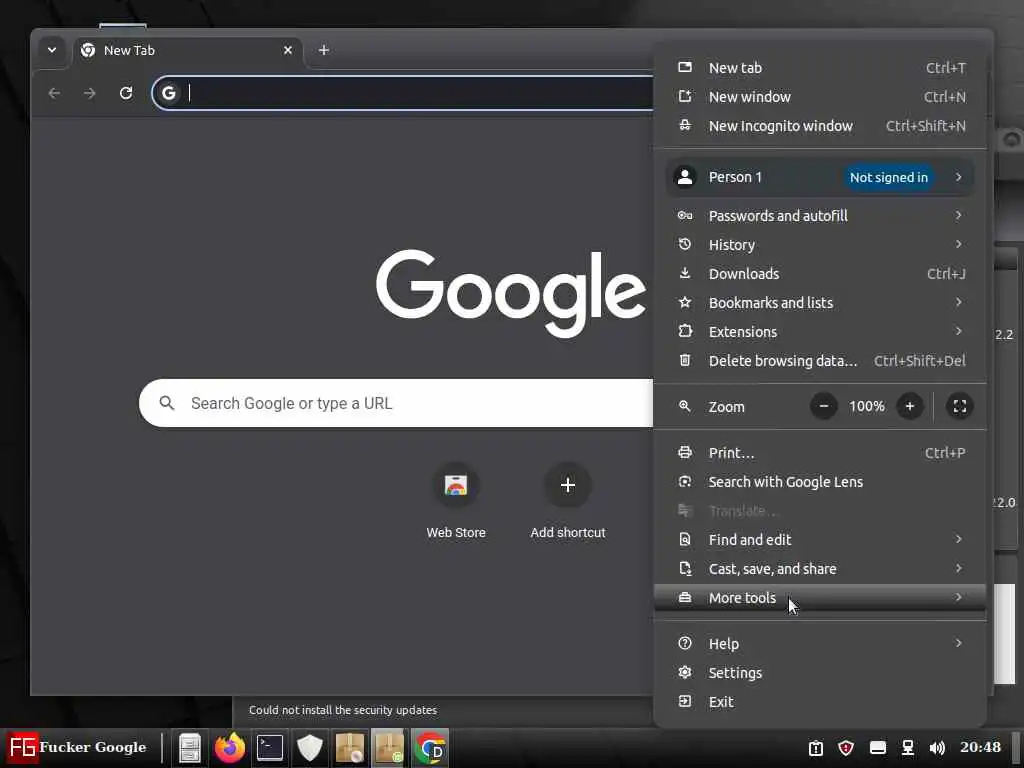
Task: Choose New tab from the menu
Action: tap(820, 68)
